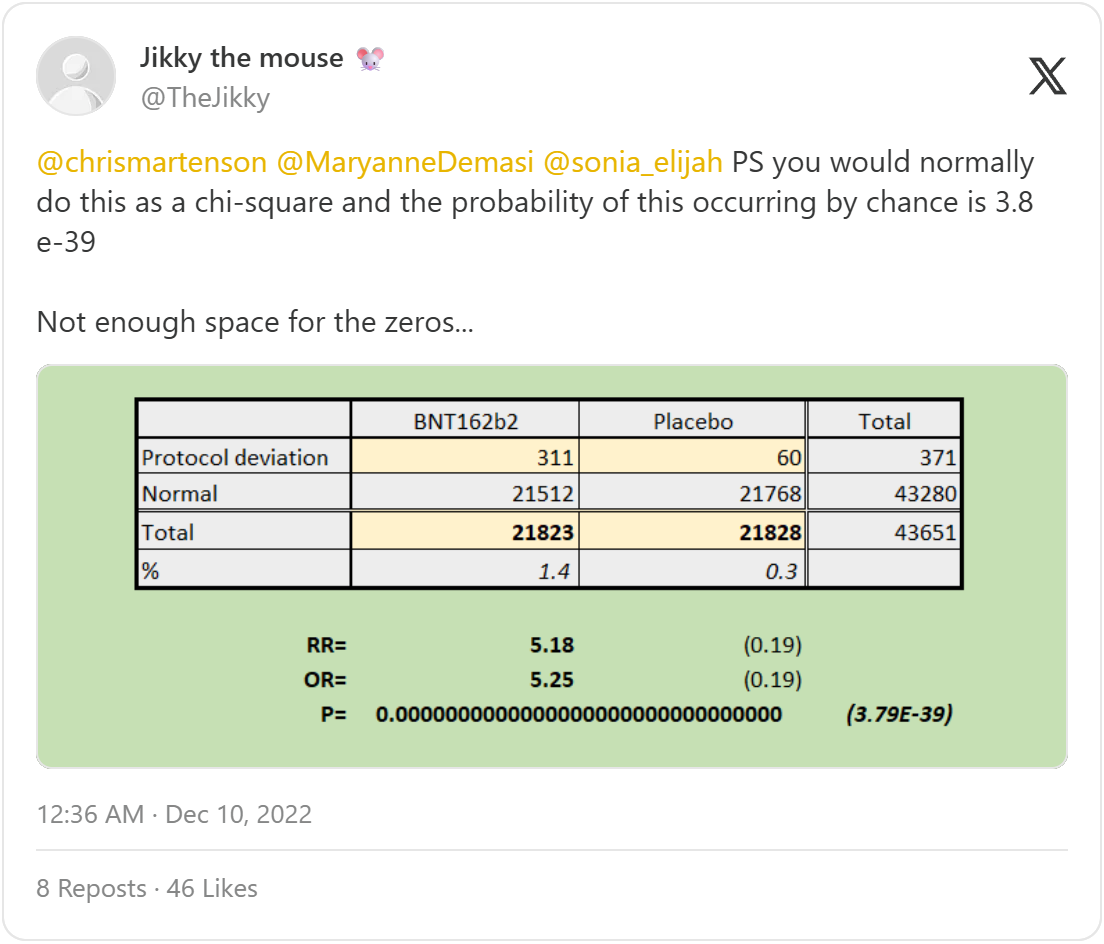Screen dimensions: 1104x944
Task: Select the cell showing 311
Action: [554, 458]
